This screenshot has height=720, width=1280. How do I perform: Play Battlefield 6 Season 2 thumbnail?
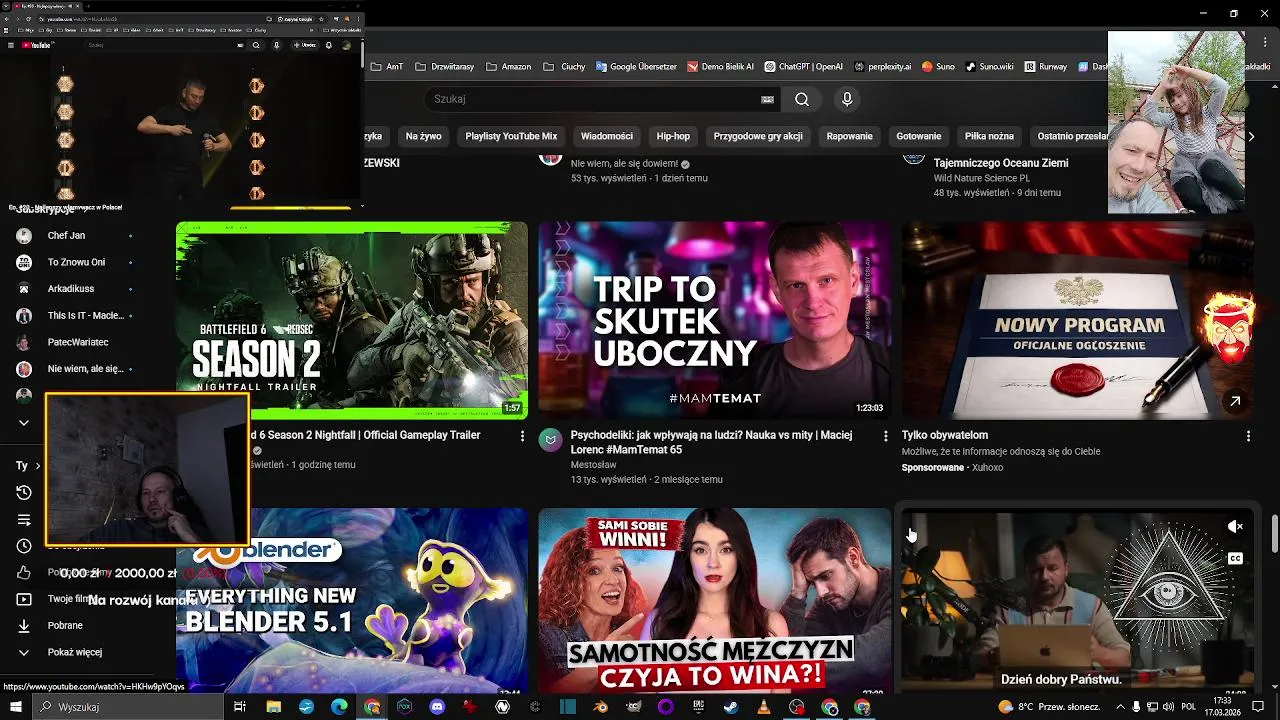tap(352, 320)
